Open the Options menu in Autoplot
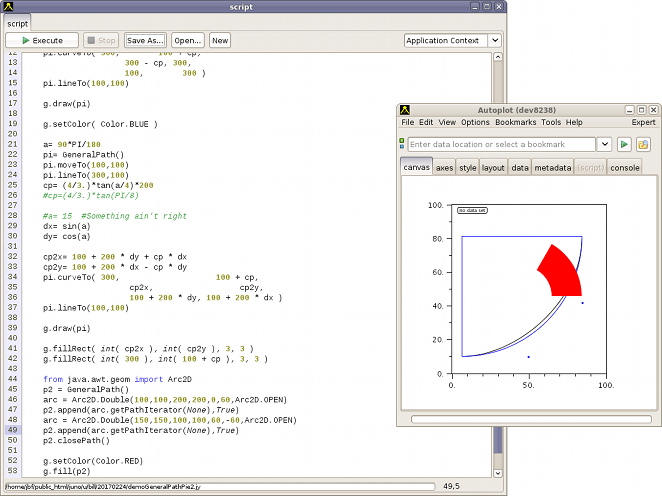The image size is (662, 496). pos(475,122)
